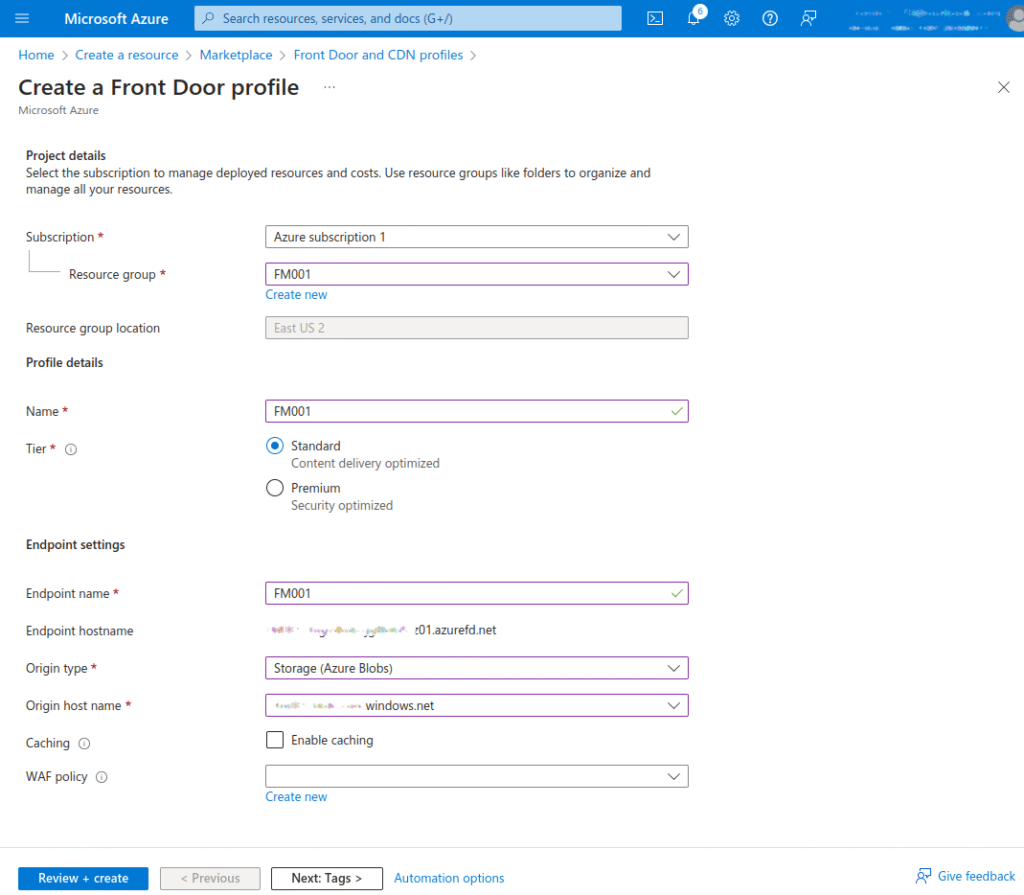Image resolution: width=1024 pixels, height=895 pixels.
Task: Click the search magnifier icon
Action: 208,18
